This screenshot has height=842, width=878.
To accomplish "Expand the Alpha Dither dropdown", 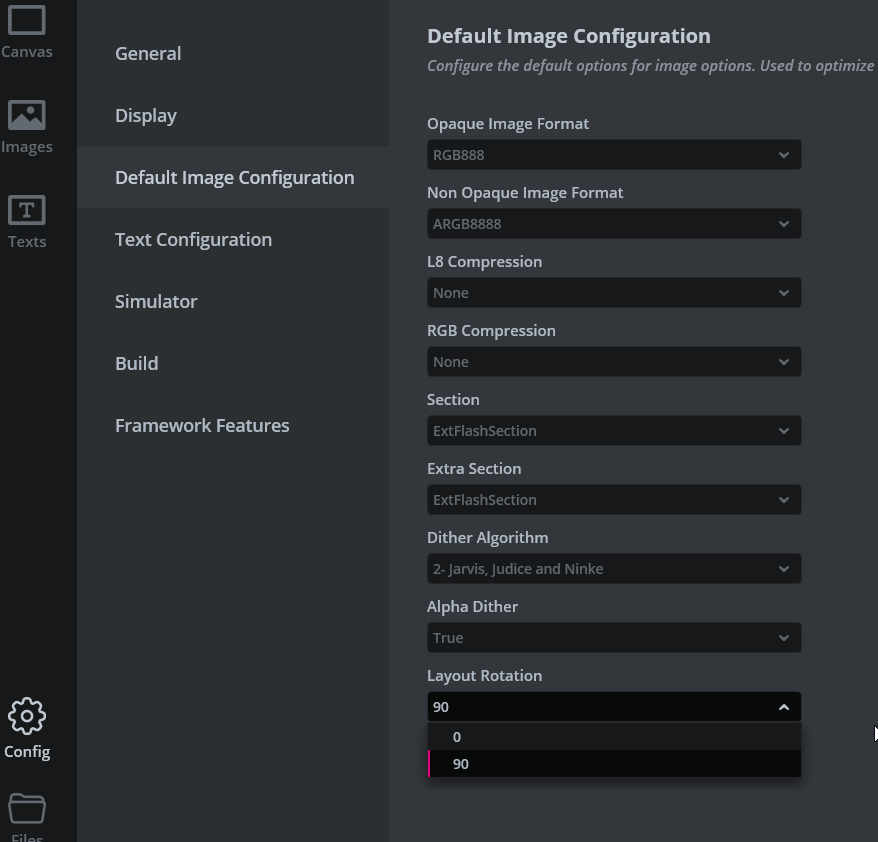I will point(613,637).
